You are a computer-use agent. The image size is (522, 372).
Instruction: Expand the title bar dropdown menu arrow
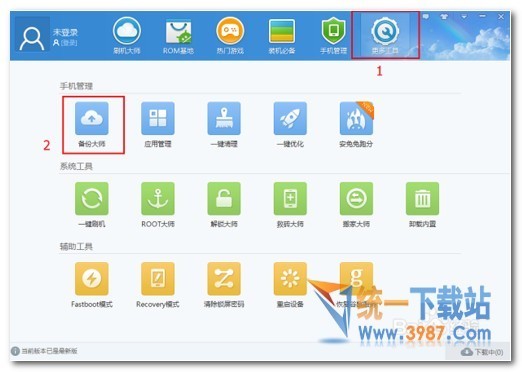[464, 17]
